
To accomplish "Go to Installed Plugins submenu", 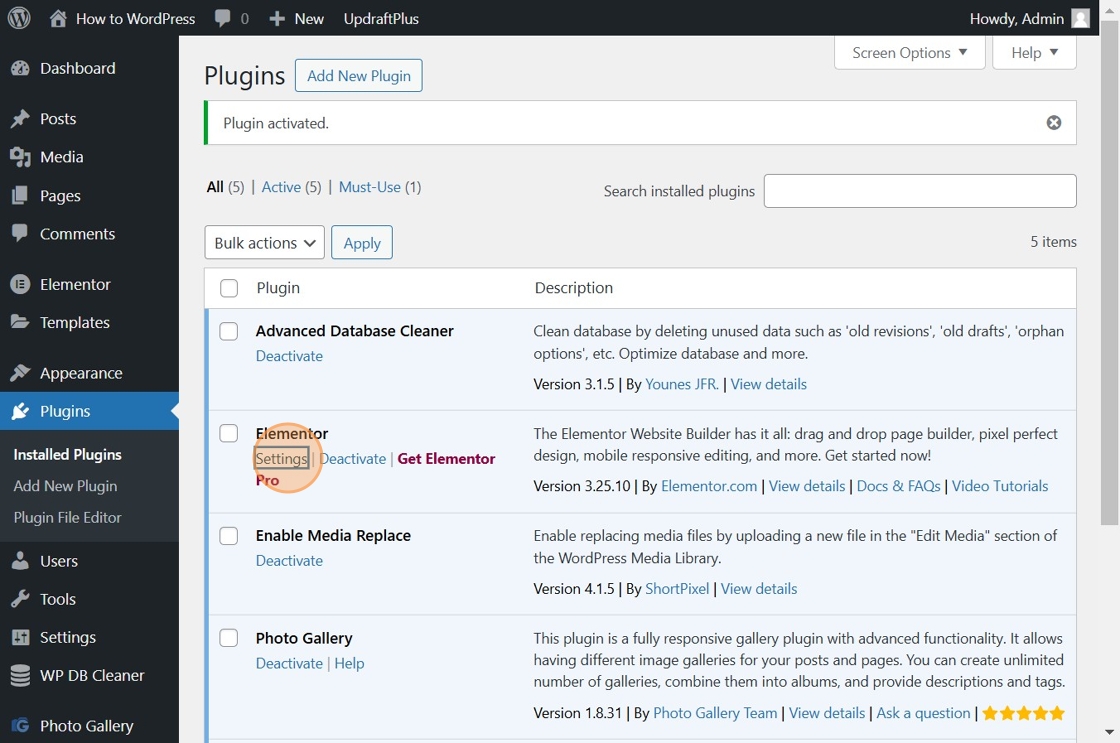I will coord(67,454).
